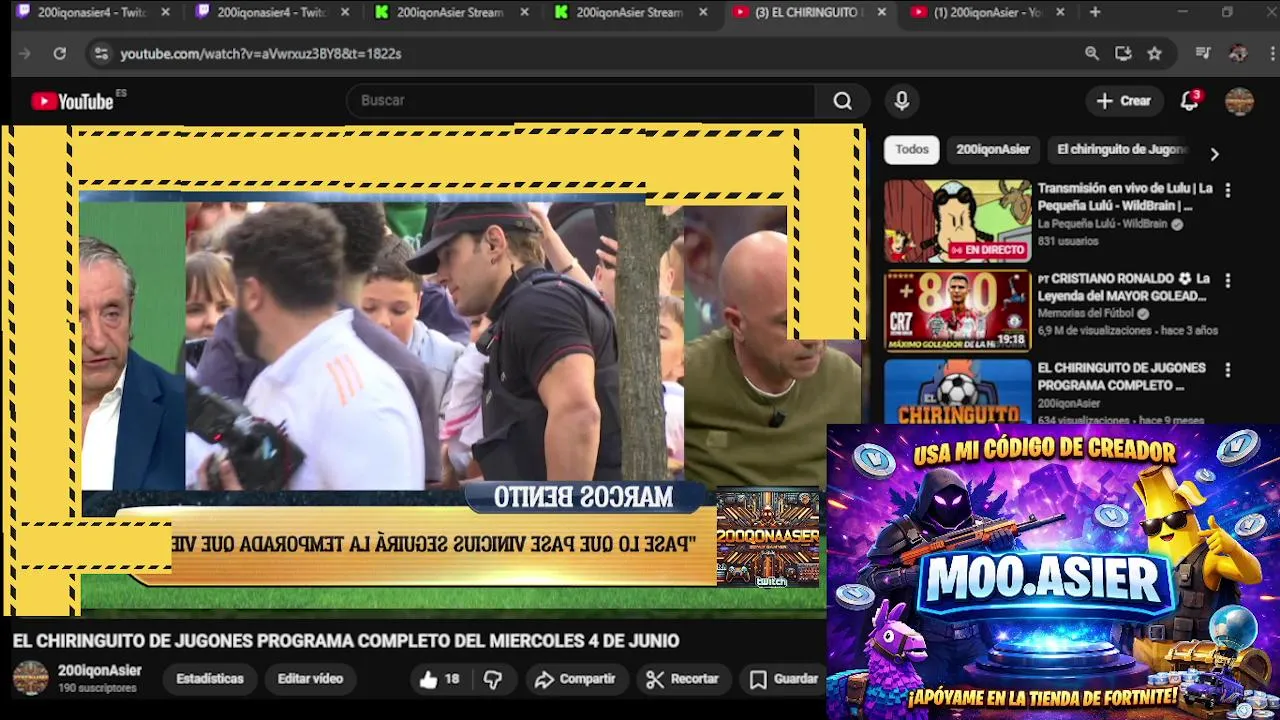Open the media control icon in the browser toolbar
The image size is (1280, 720).
[1203, 54]
